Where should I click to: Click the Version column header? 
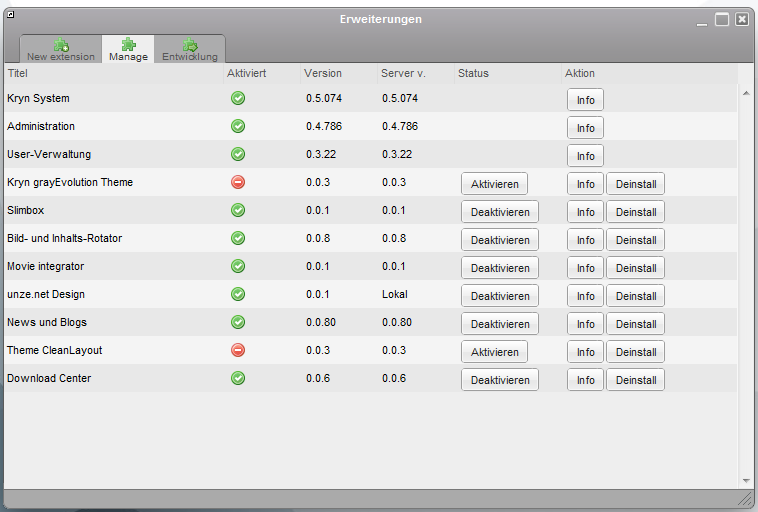(x=339, y=73)
